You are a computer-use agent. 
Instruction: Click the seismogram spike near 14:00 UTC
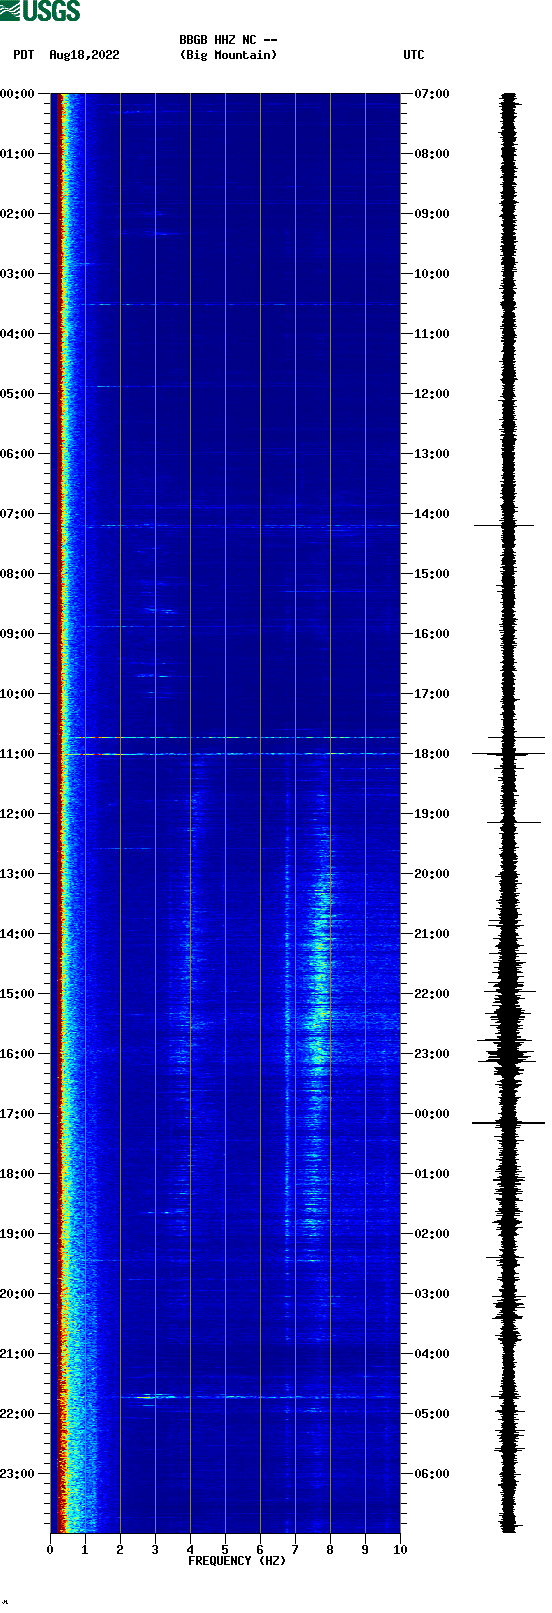[504, 525]
